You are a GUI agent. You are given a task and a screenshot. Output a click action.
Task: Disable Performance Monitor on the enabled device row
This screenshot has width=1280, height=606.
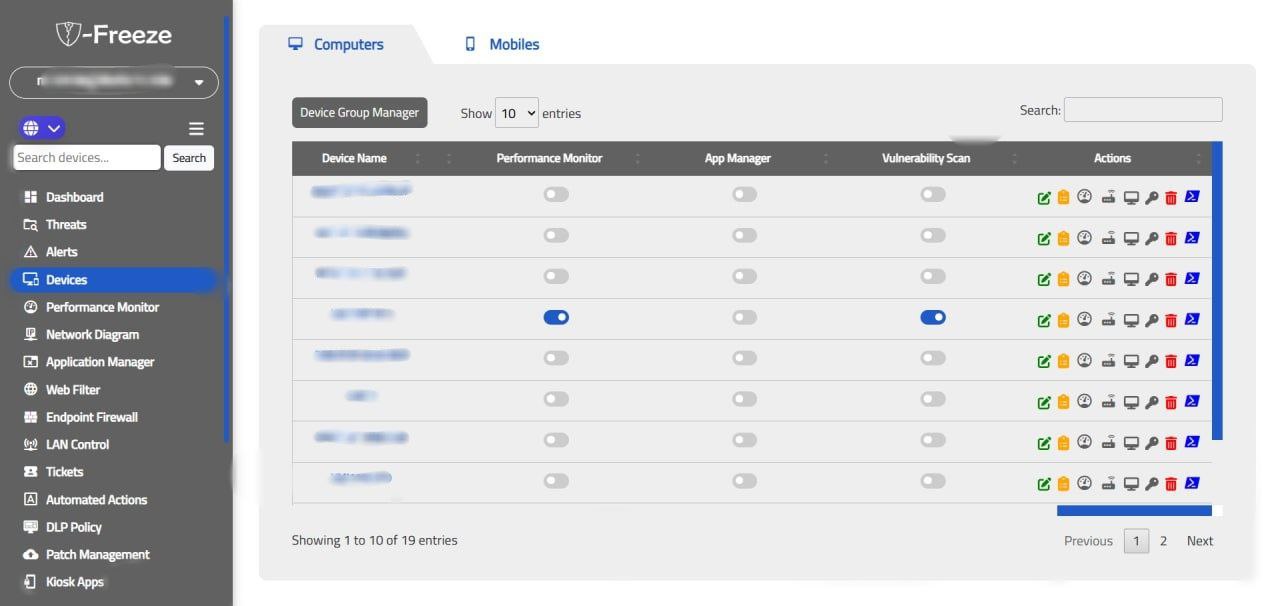coord(556,316)
